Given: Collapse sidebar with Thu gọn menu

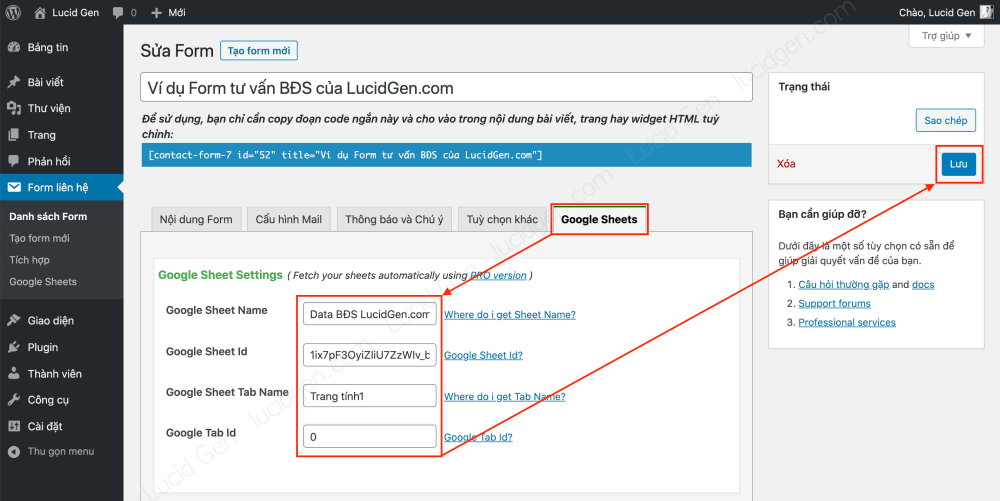Looking at the screenshot, I should pyautogui.click(x=60, y=451).
